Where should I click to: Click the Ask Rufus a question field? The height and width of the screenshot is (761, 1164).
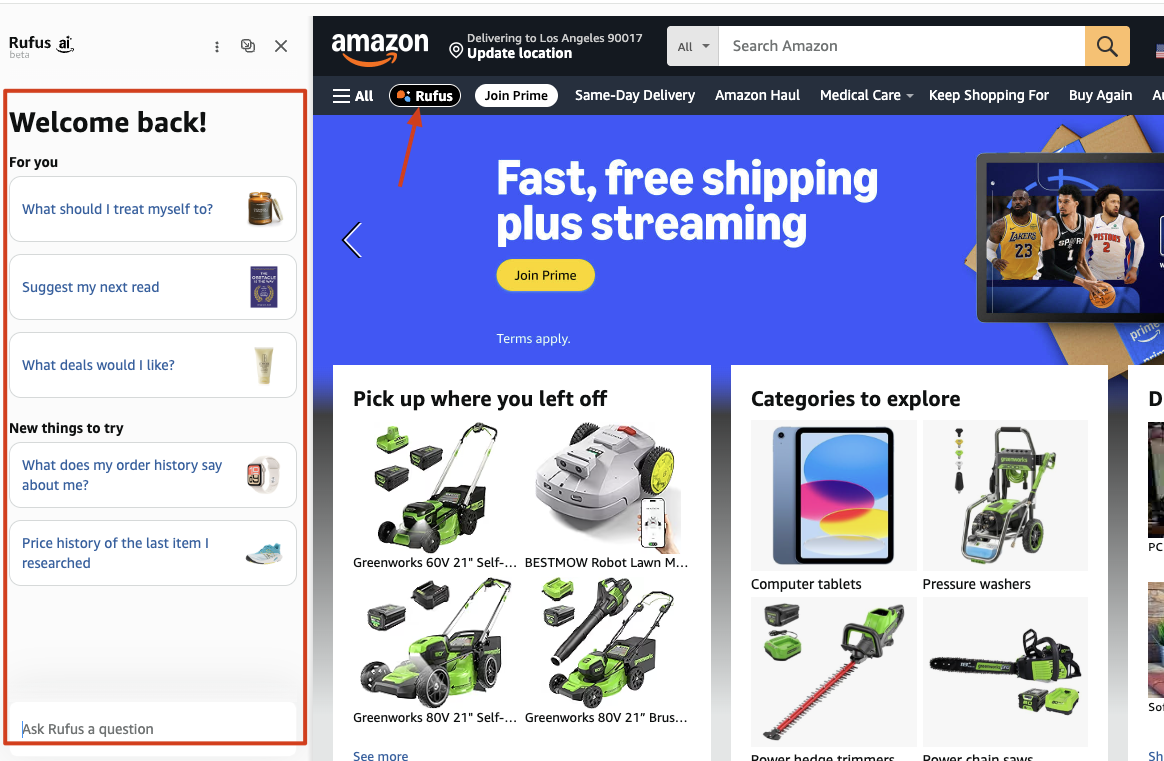pyautogui.click(x=153, y=728)
